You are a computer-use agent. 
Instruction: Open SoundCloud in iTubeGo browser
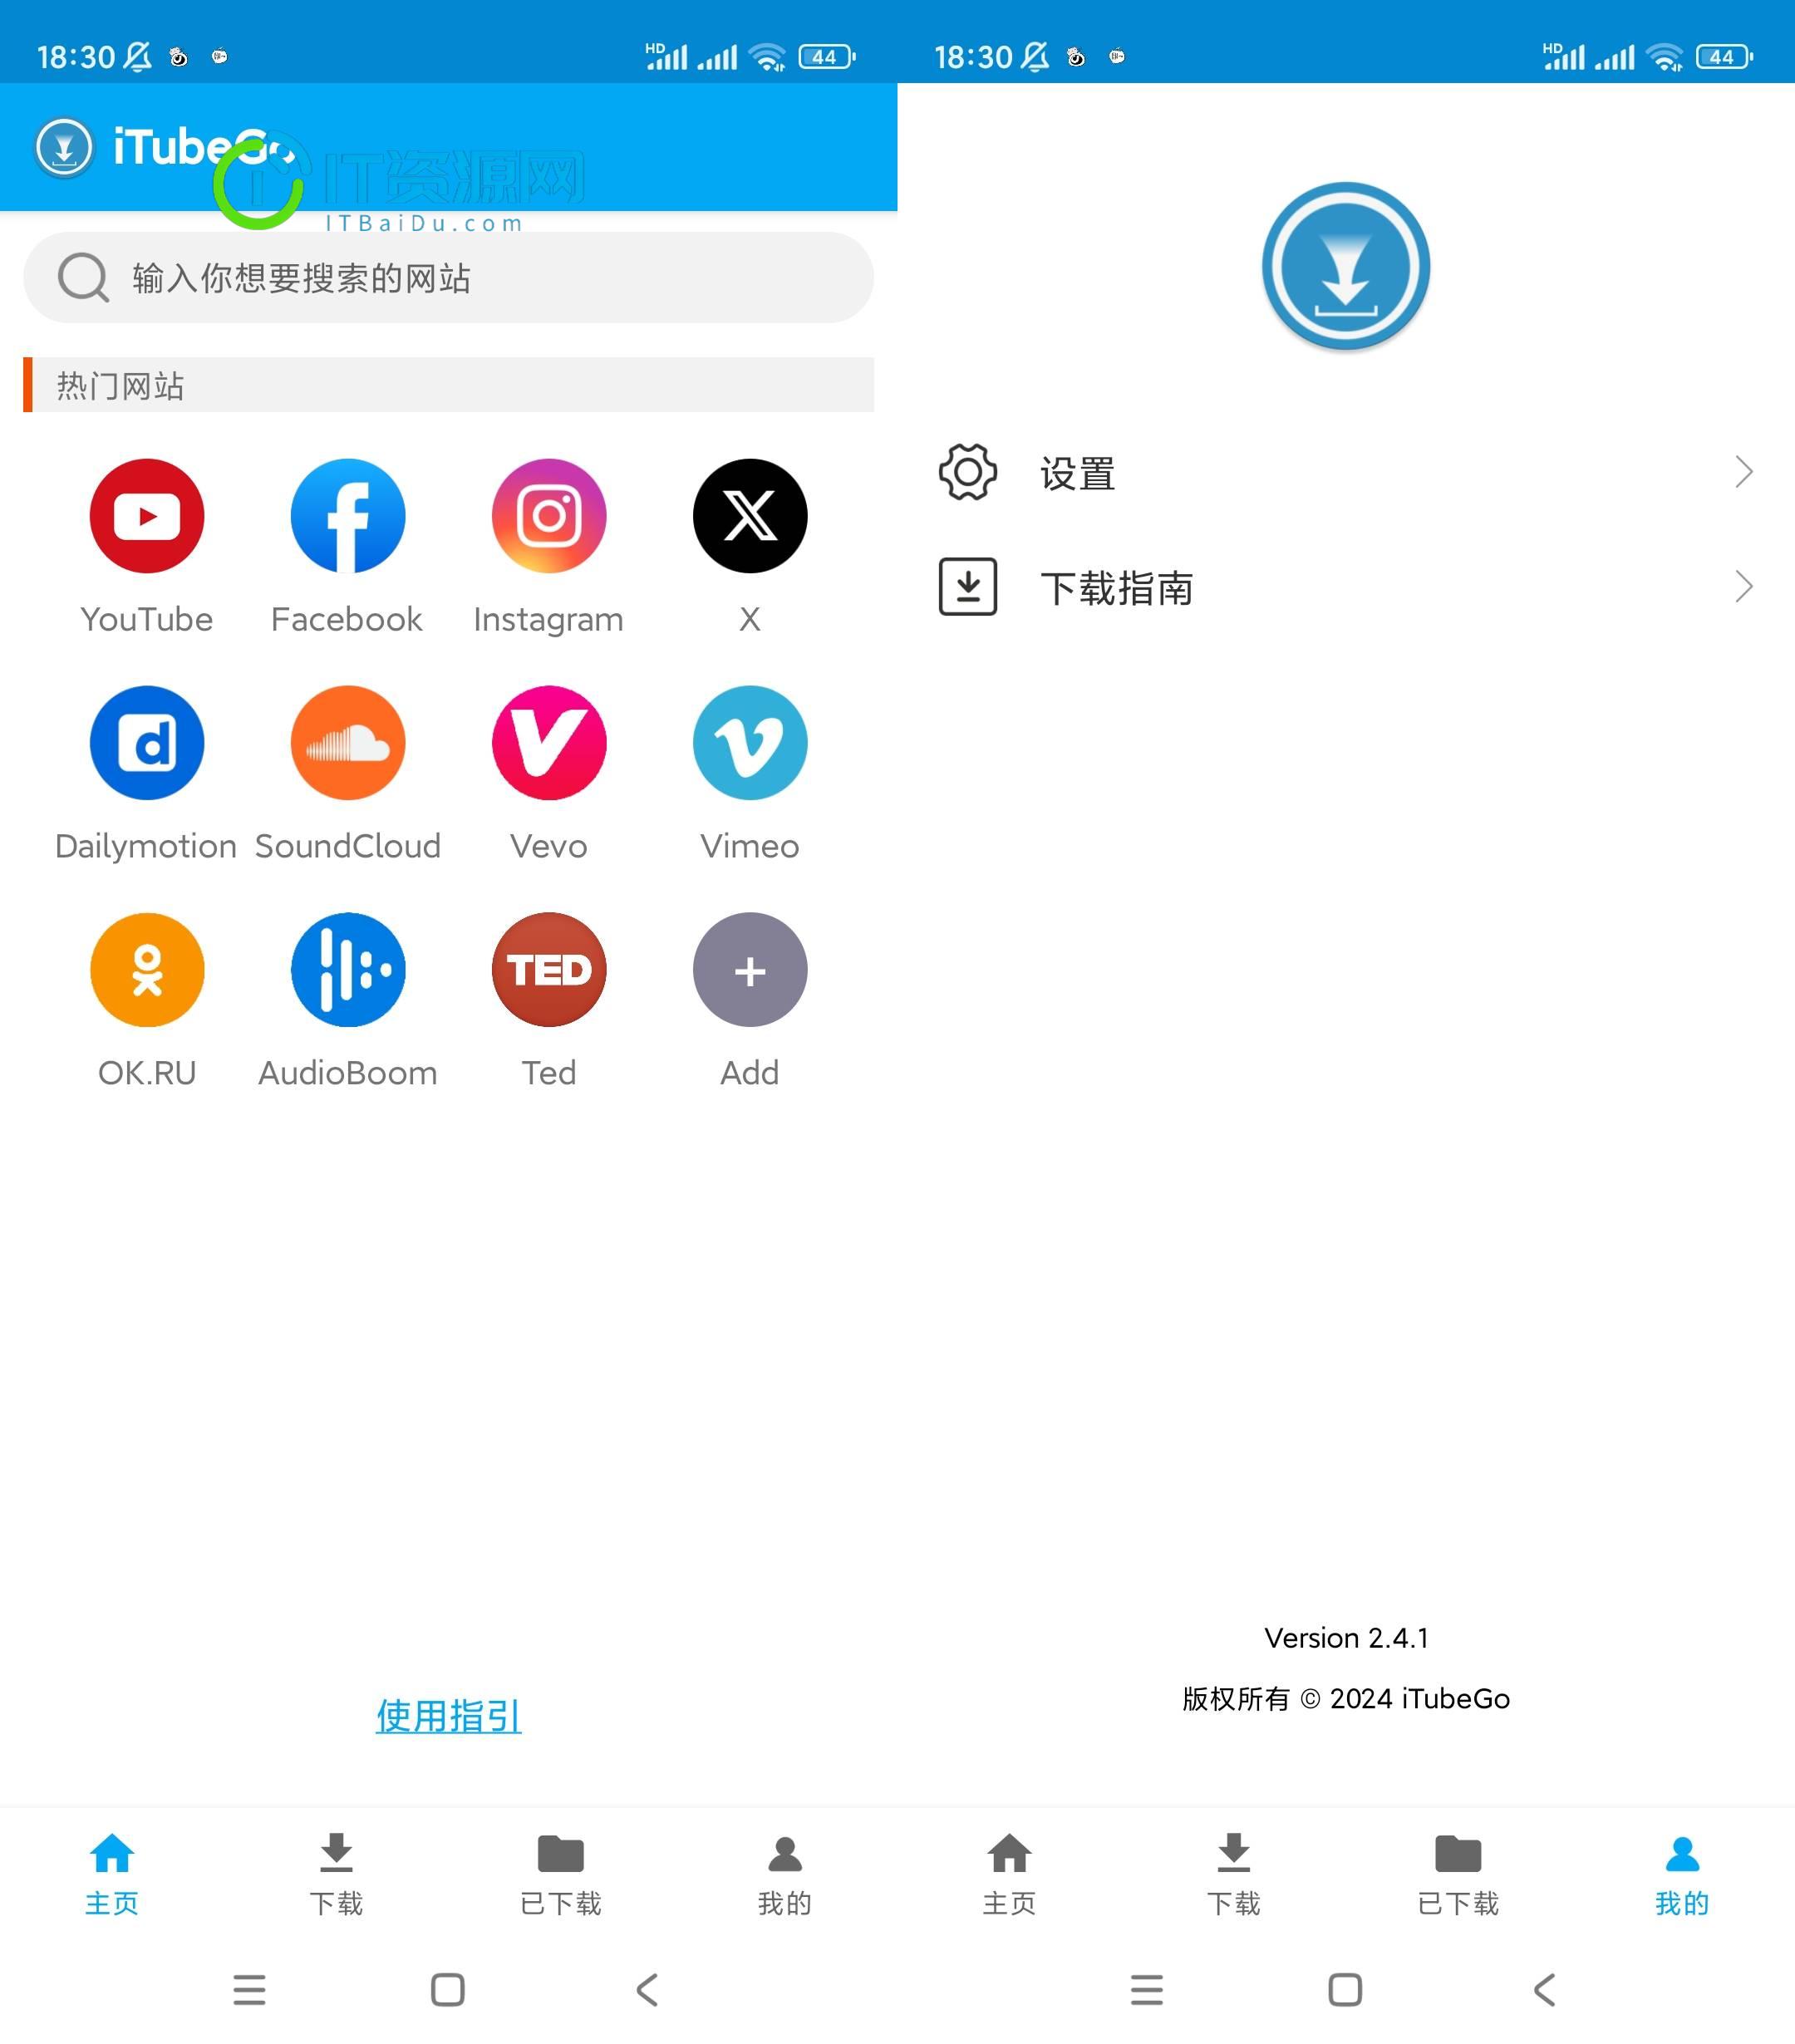[347, 744]
